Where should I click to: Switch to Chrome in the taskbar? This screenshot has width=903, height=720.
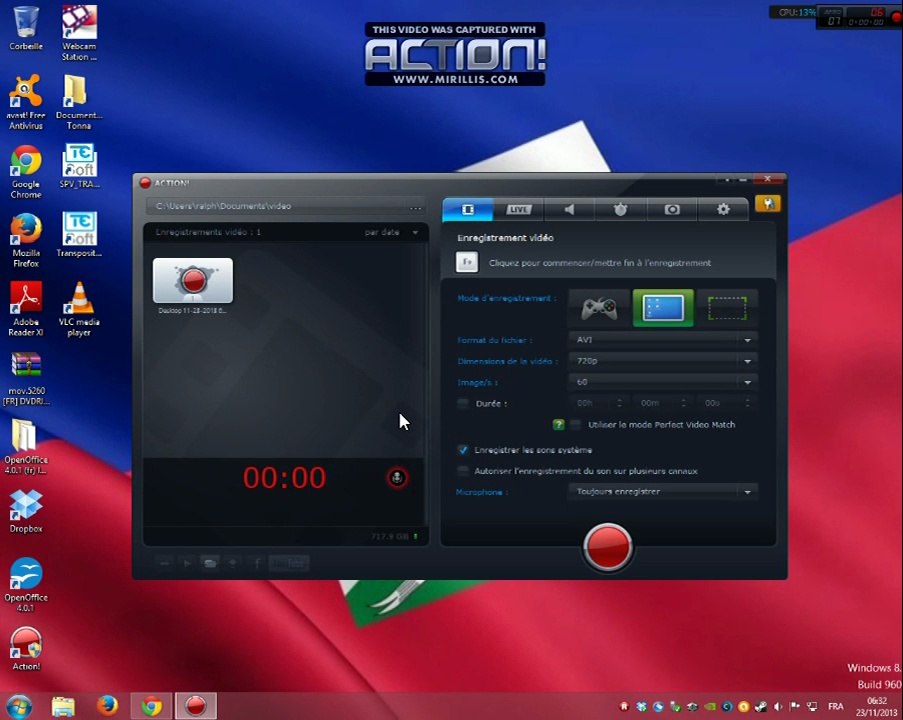pyautogui.click(x=151, y=706)
